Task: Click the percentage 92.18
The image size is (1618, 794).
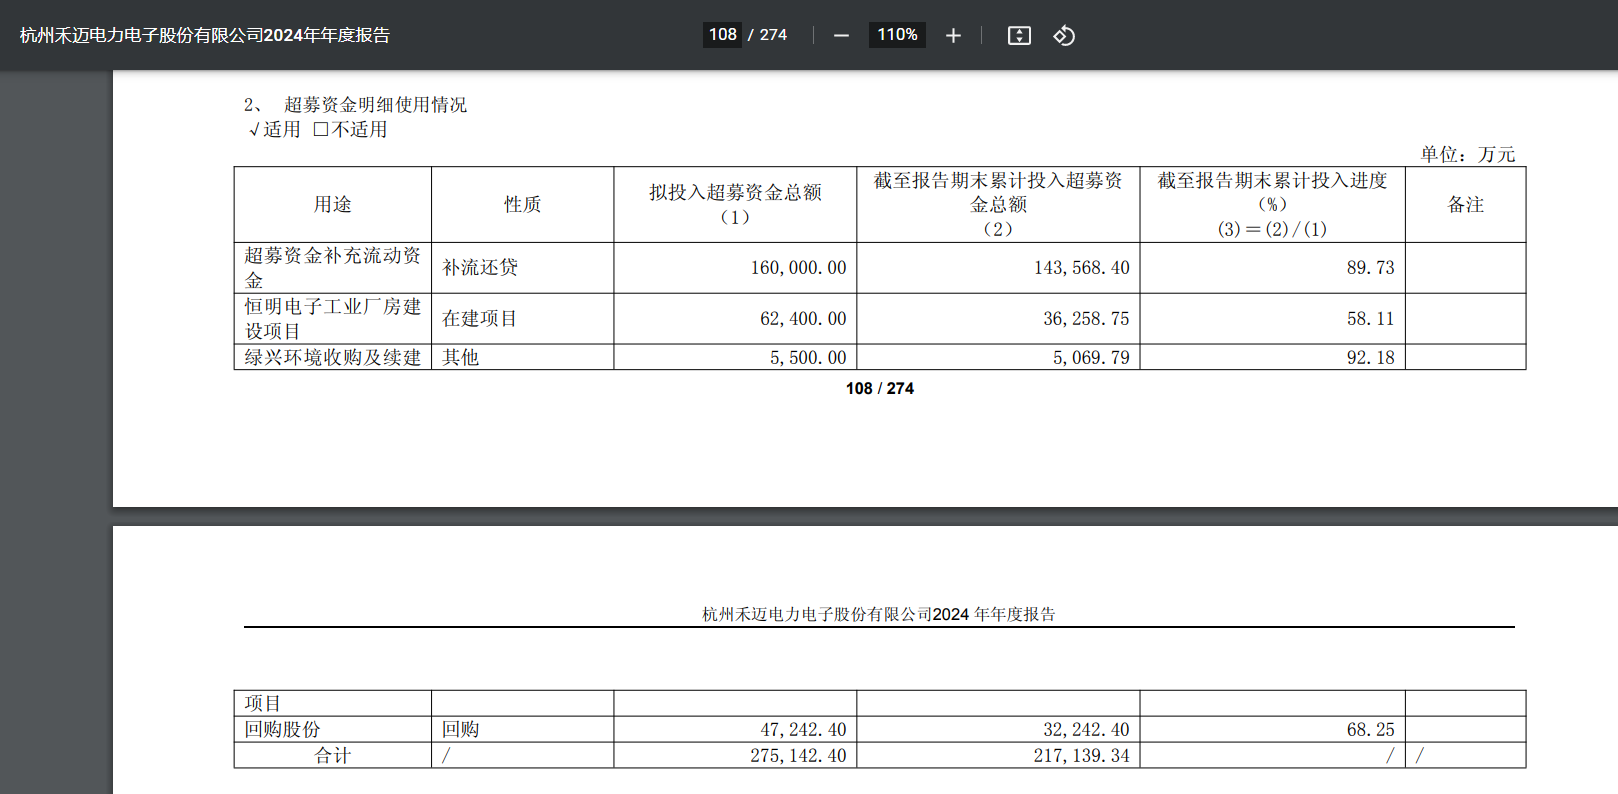Action: tap(1370, 358)
